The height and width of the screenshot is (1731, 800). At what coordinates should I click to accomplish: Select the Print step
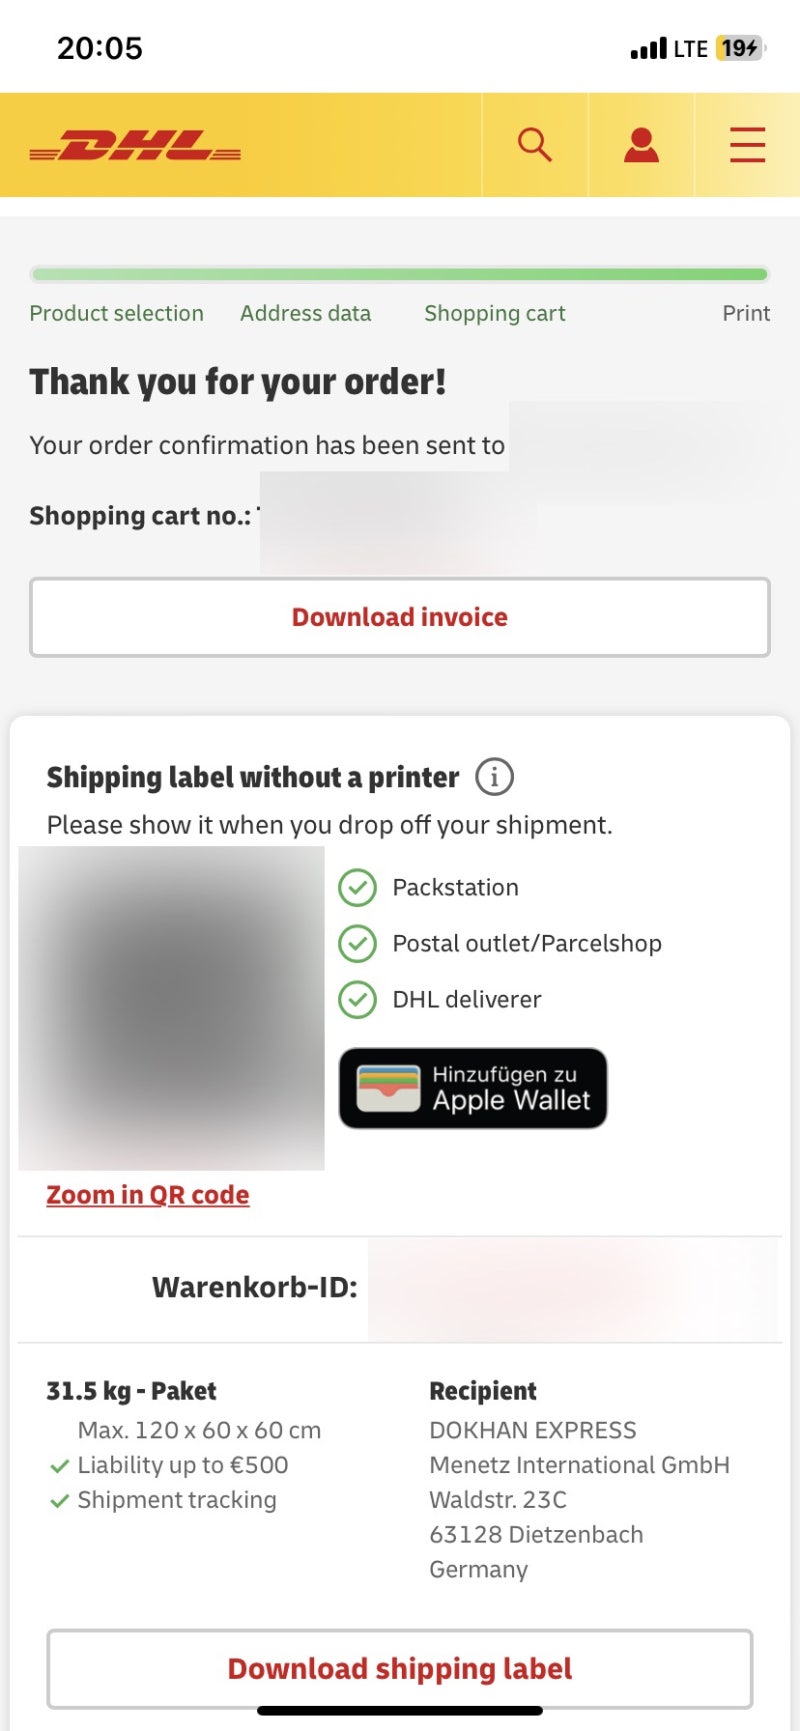(x=746, y=313)
